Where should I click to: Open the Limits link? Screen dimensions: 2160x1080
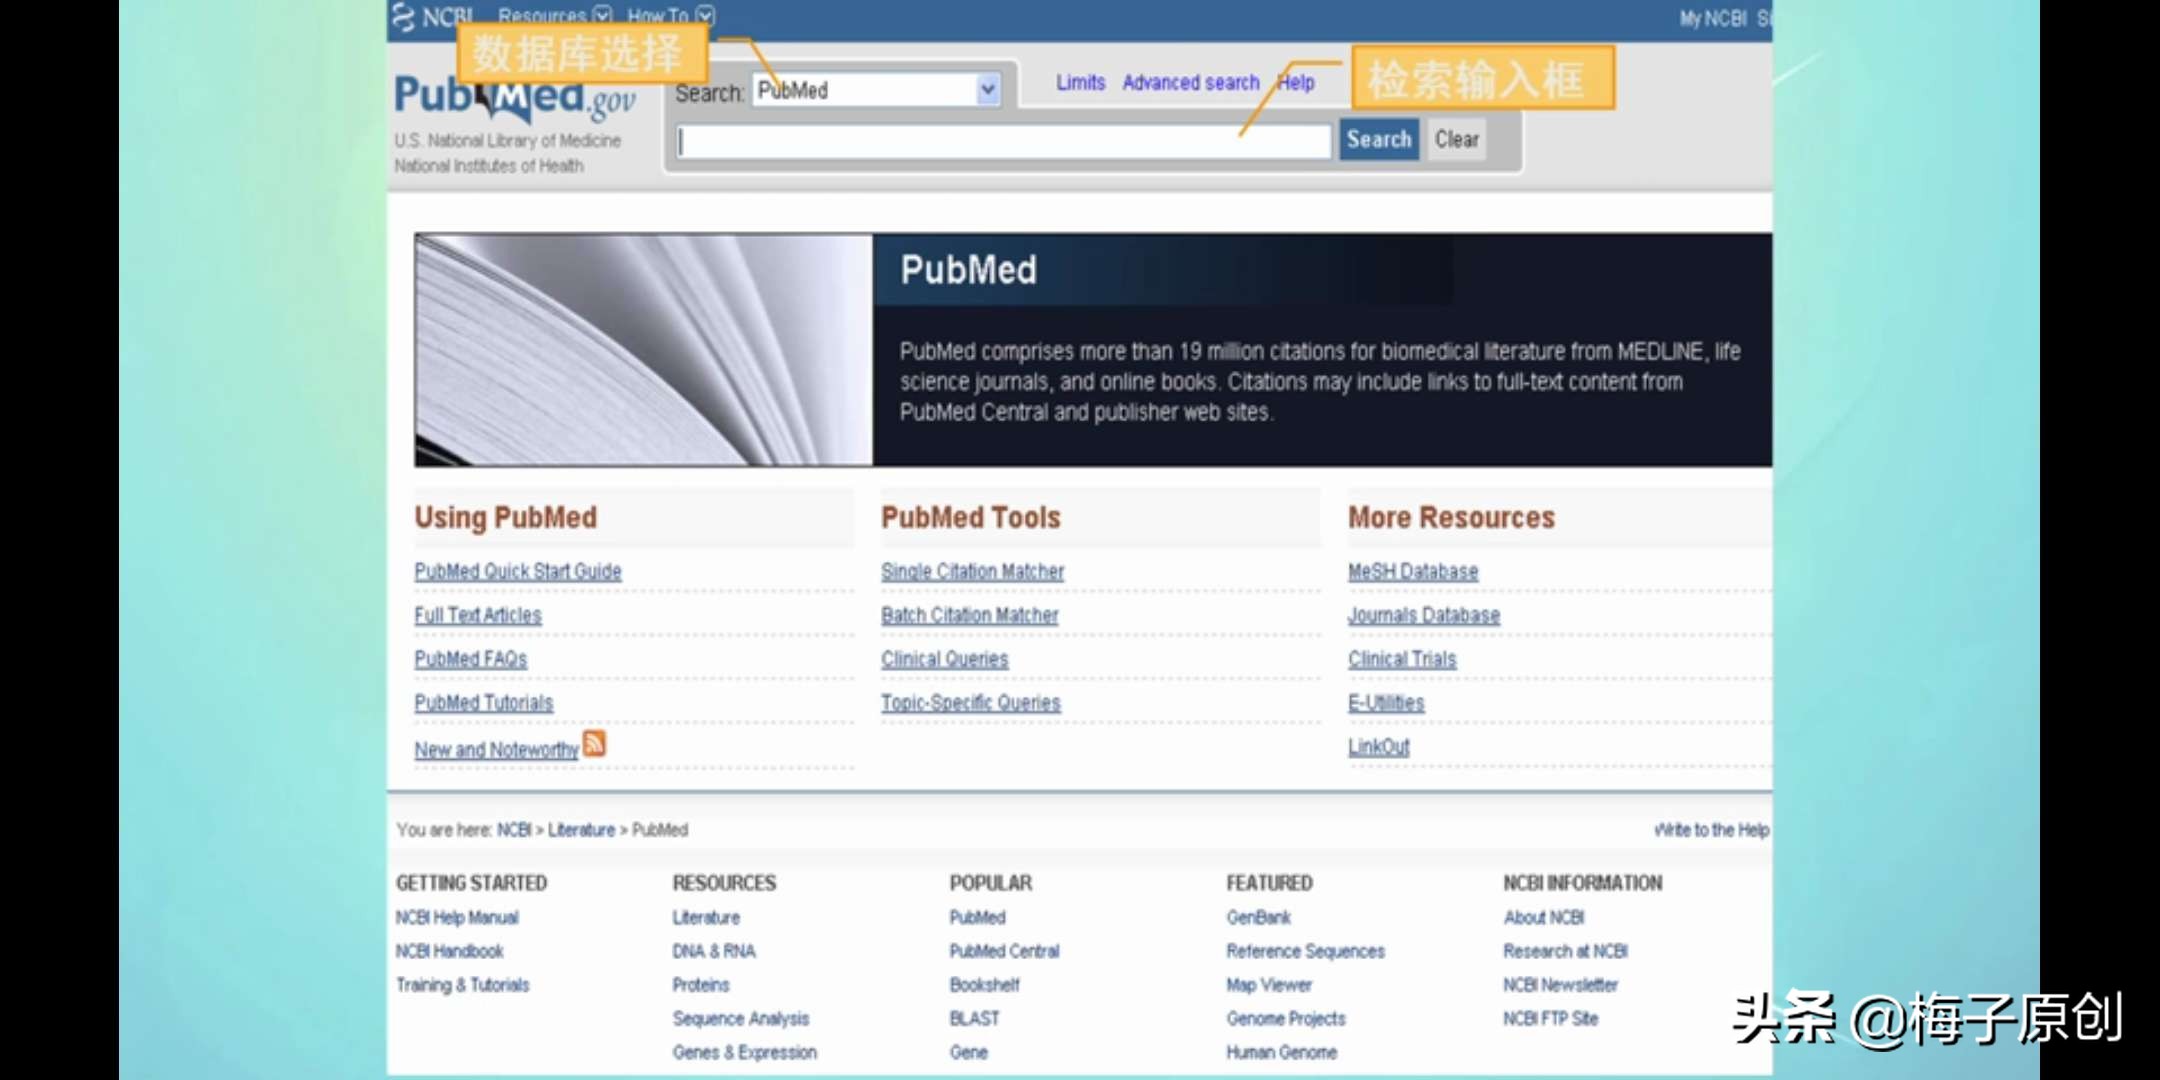click(x=1080, y=83)
